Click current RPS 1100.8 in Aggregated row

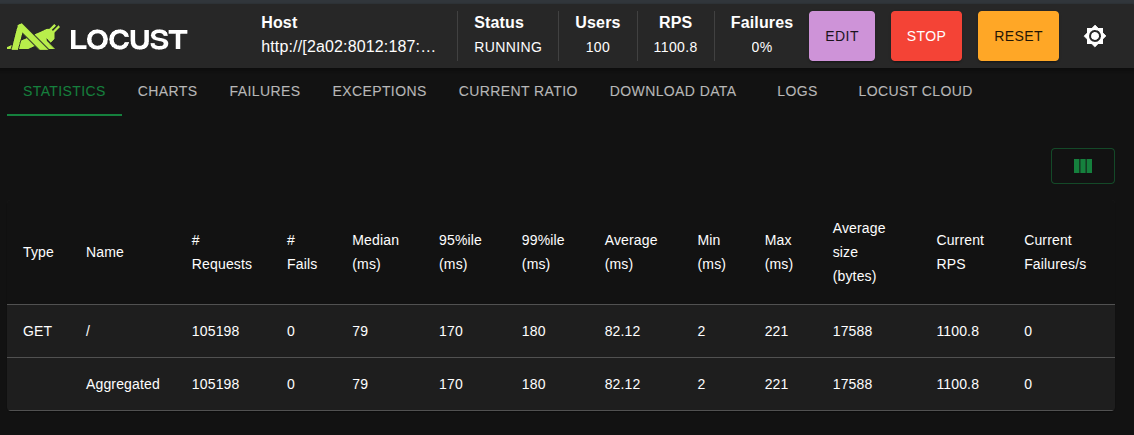click(x=958, y=384)
